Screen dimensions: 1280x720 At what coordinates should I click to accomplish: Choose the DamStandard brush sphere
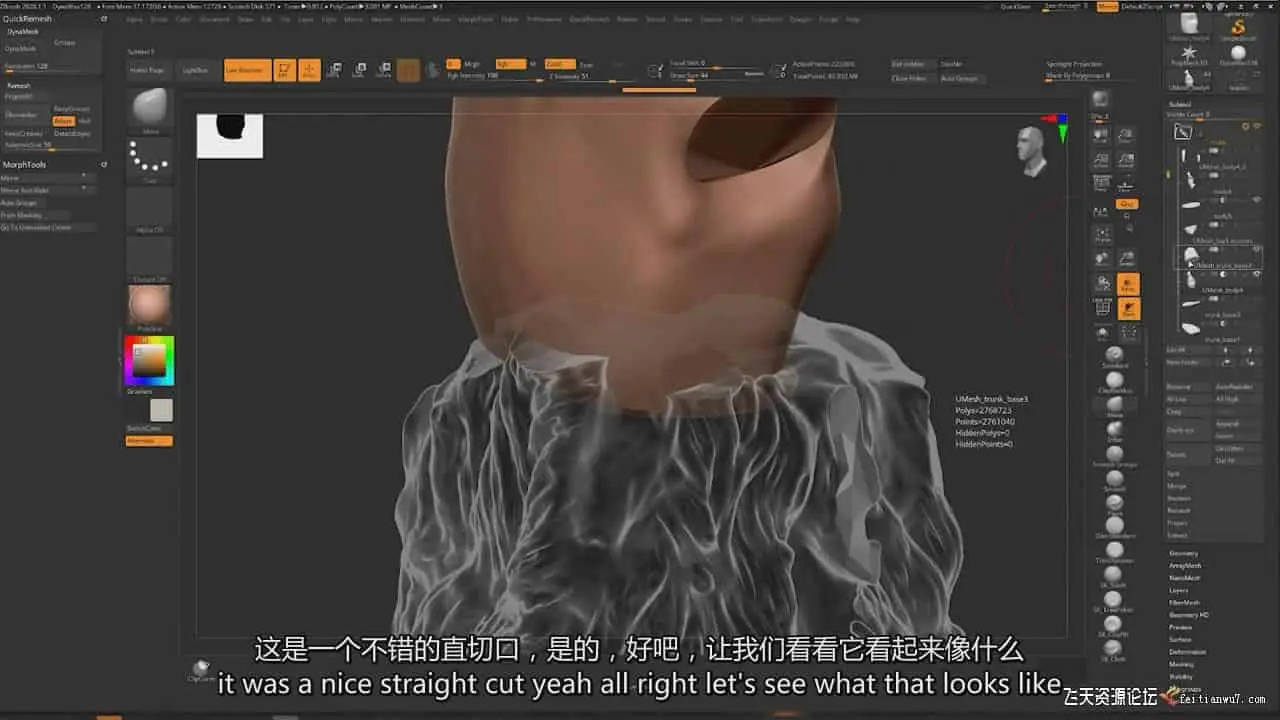(x=1114, y=527)
